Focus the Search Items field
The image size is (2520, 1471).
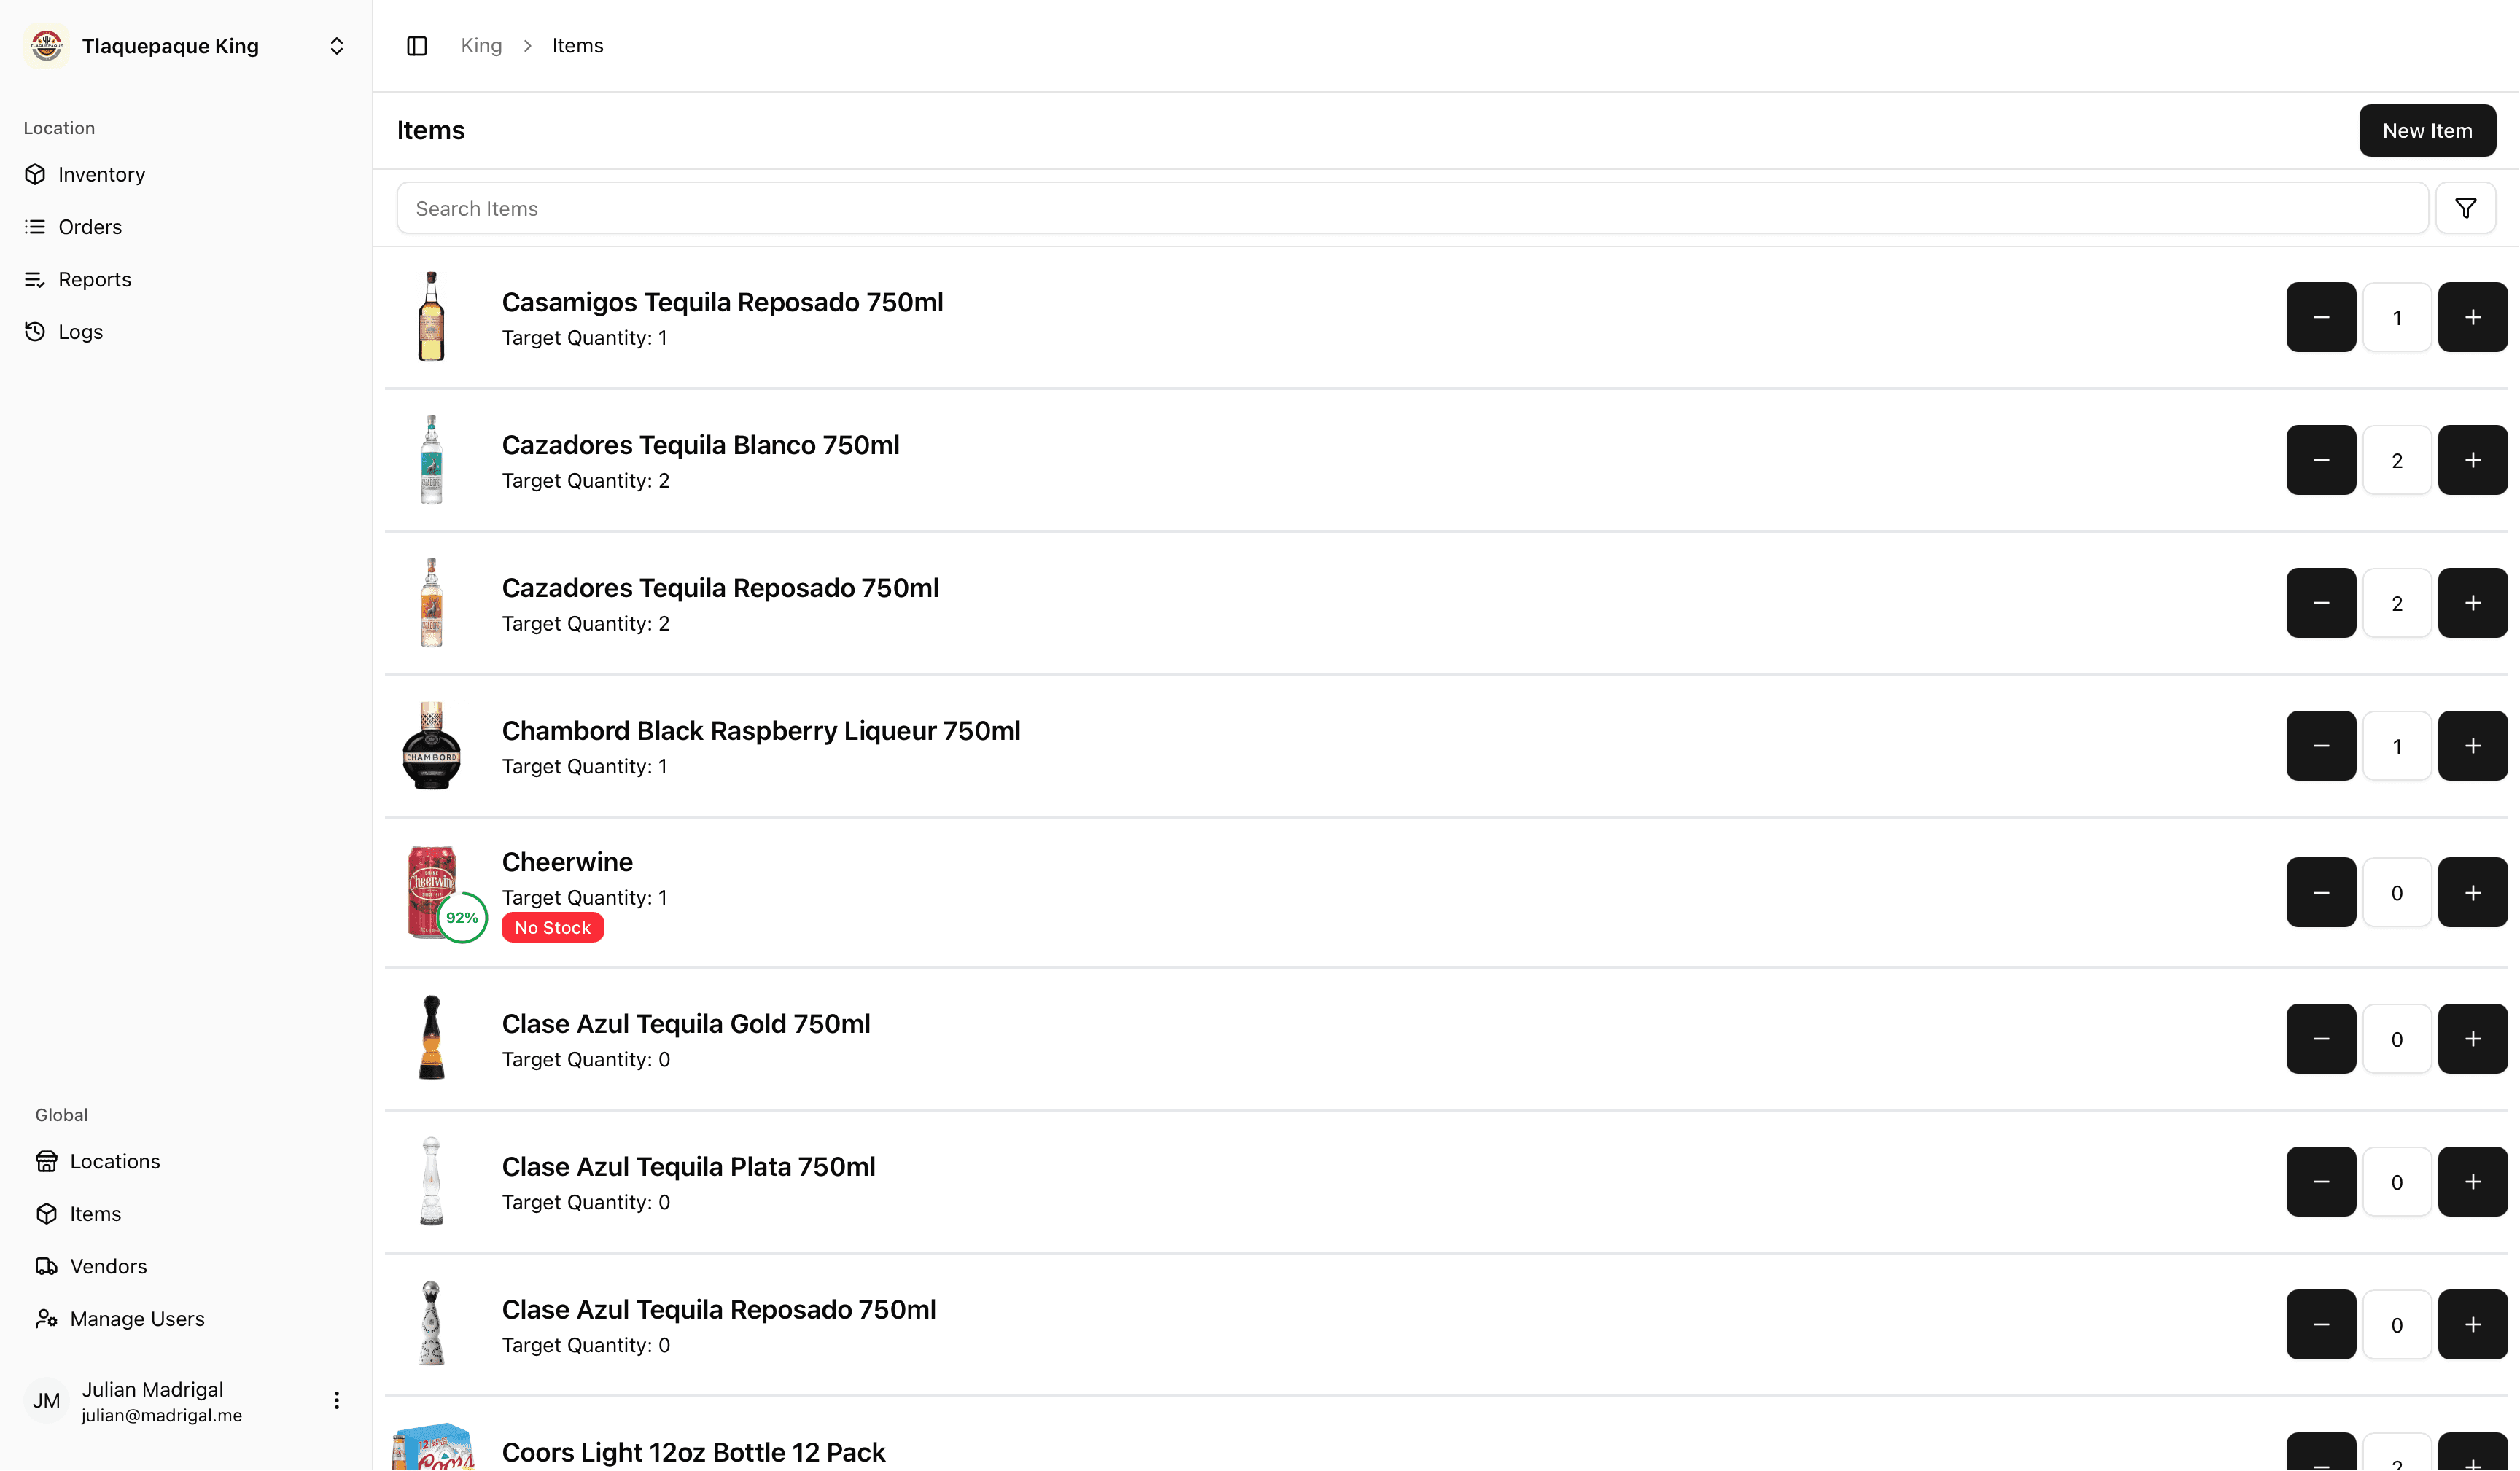1412,208
